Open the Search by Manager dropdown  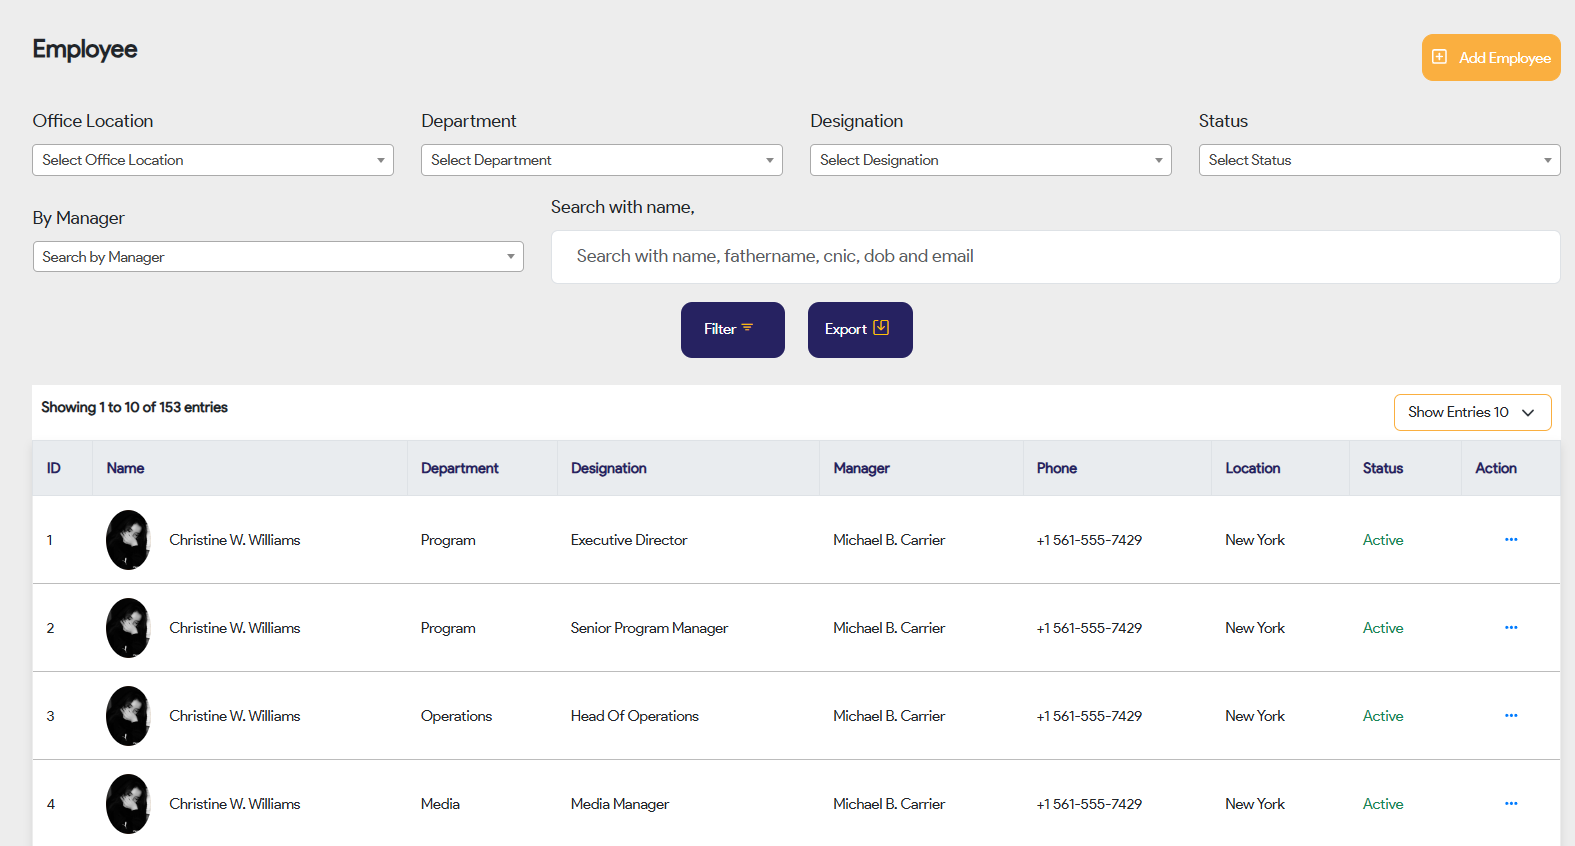pyautogui.click(x=278, y=257)
